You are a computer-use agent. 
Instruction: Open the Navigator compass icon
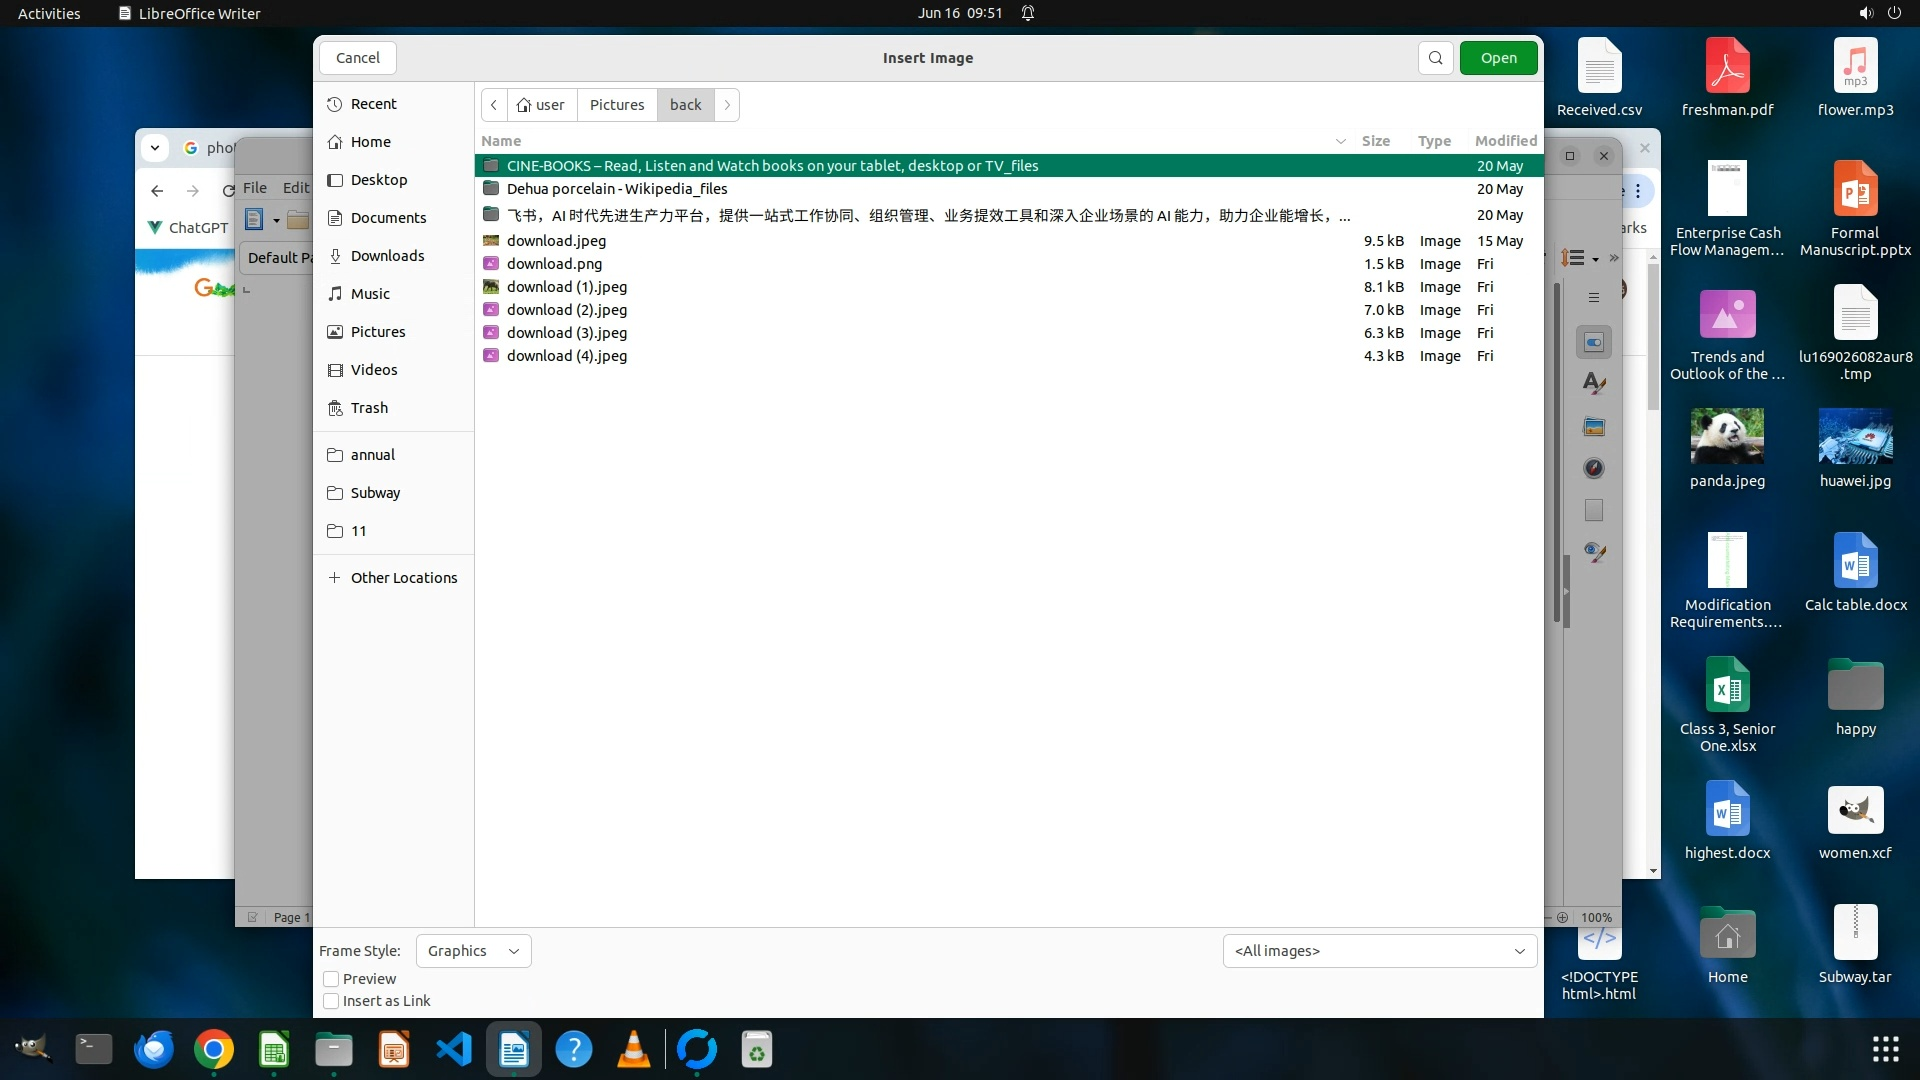tap(1594, 468)
